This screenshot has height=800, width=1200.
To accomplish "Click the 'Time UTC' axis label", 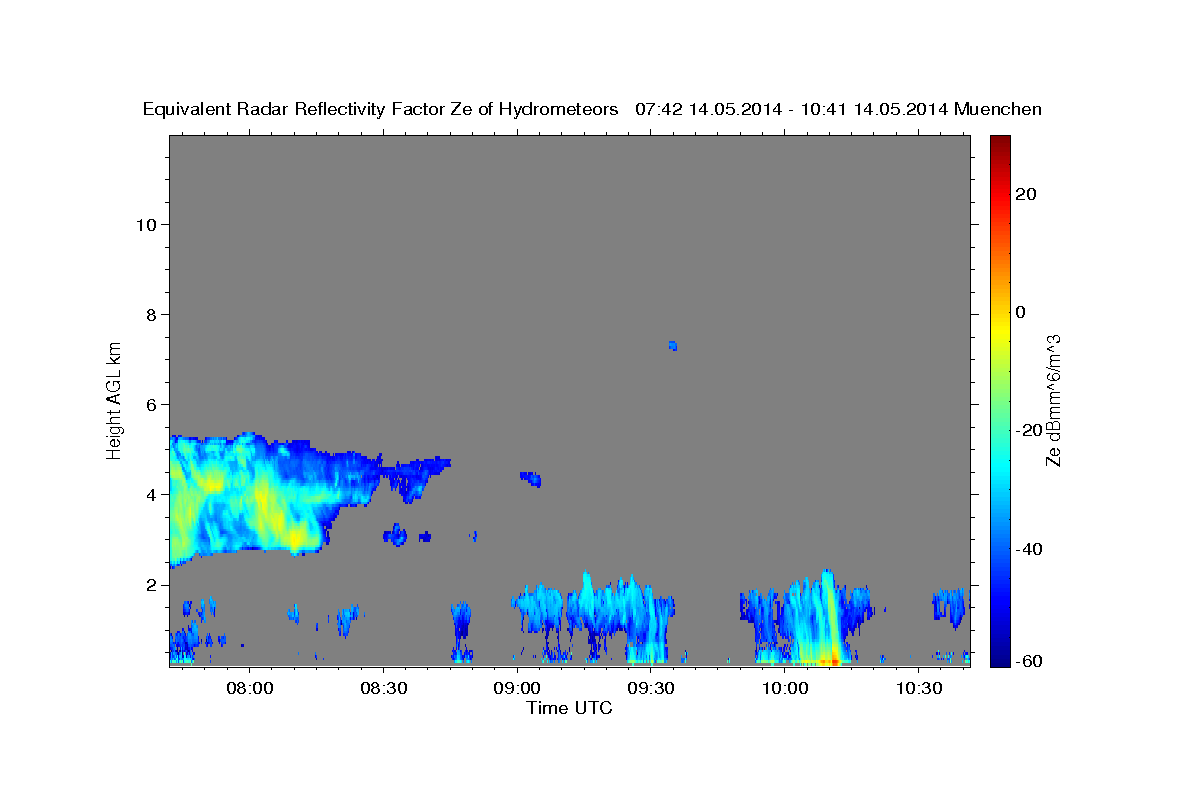I will tap(569, 708).
